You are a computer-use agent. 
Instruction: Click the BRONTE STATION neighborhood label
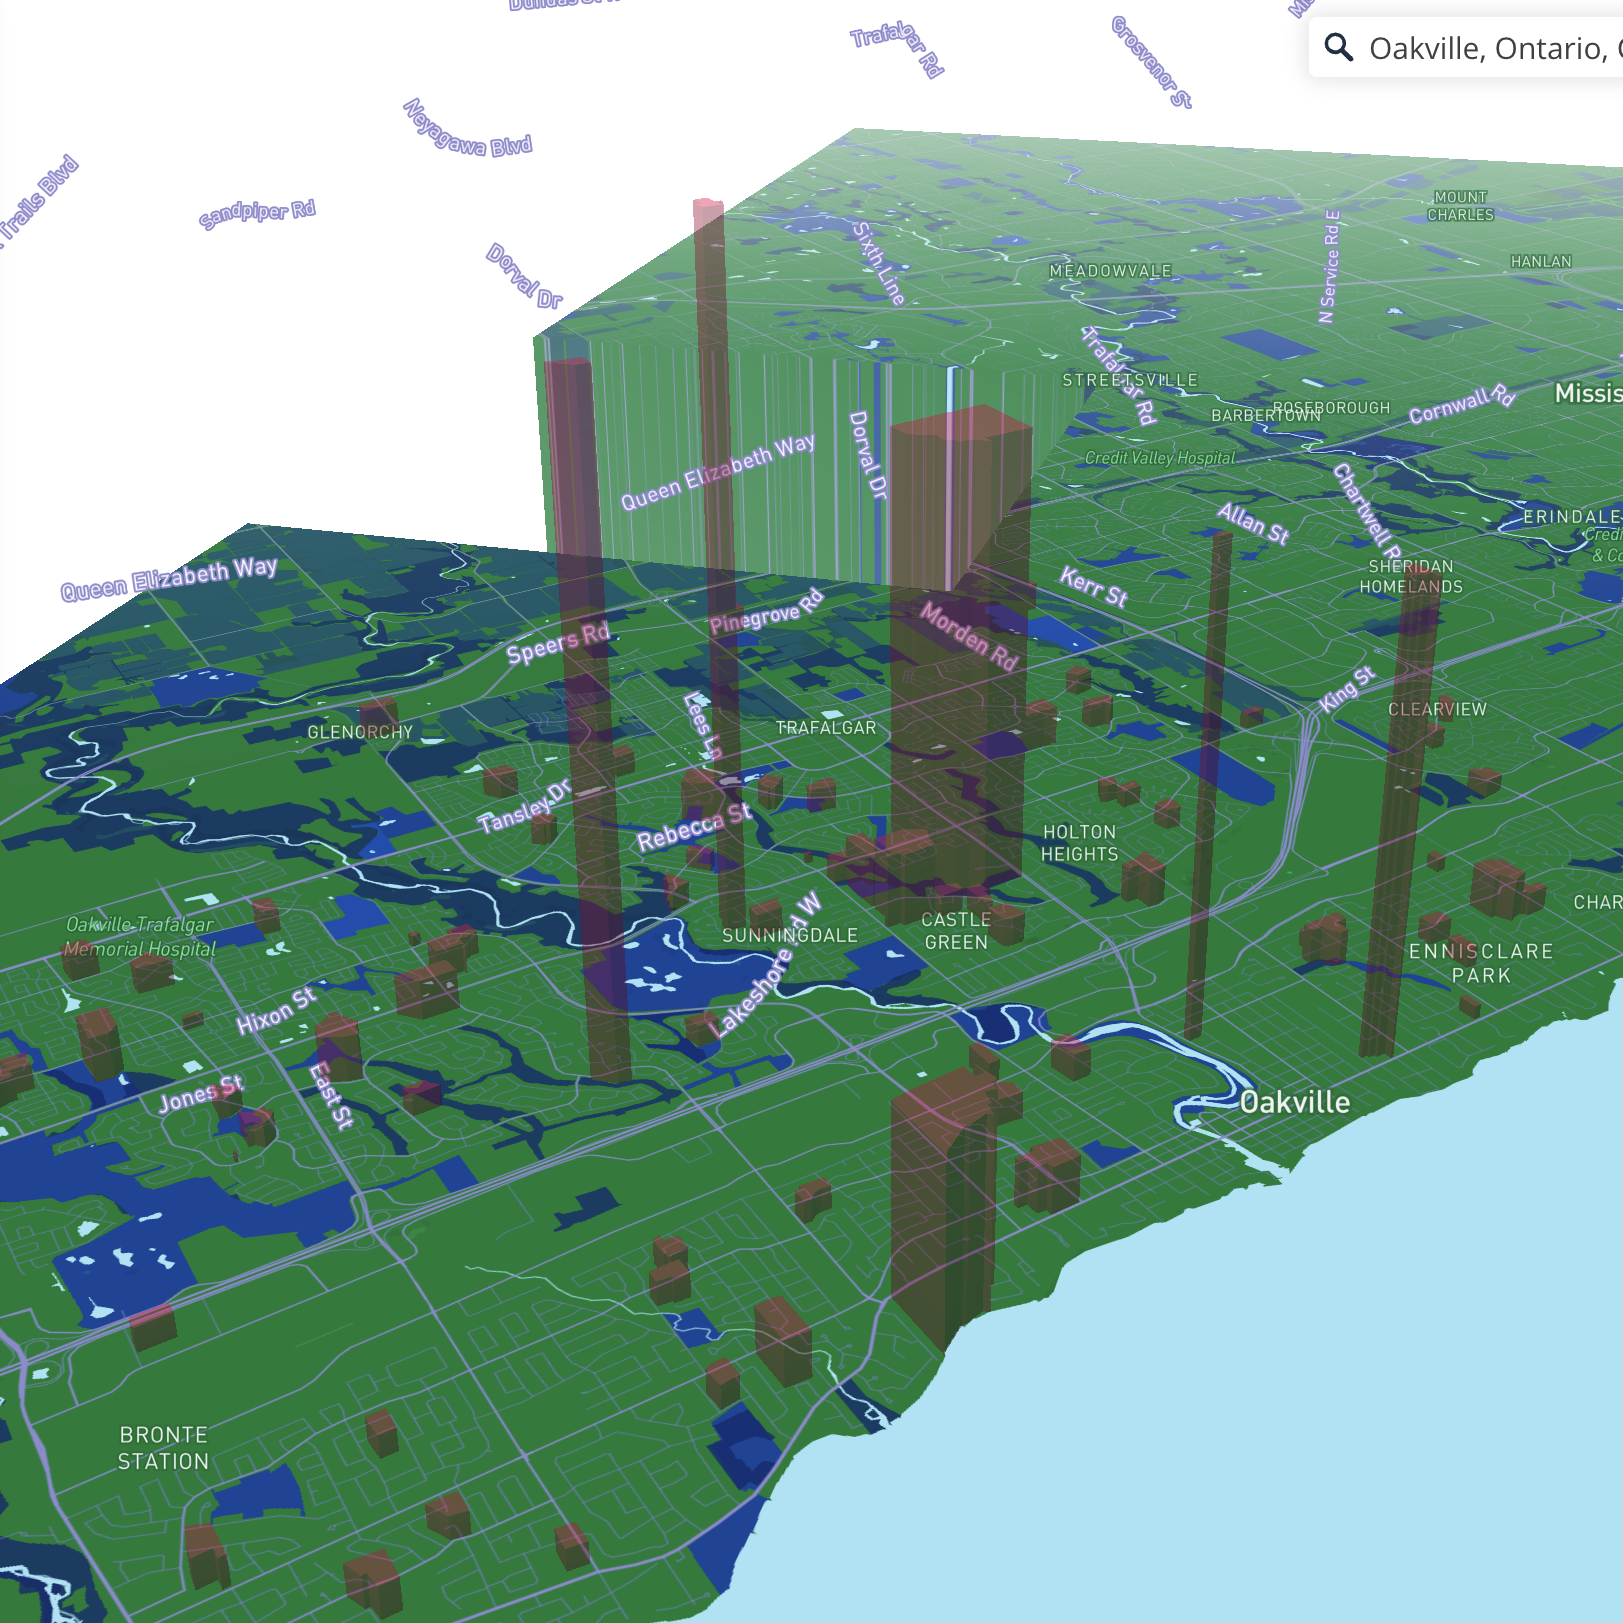tap(165, 1447)
